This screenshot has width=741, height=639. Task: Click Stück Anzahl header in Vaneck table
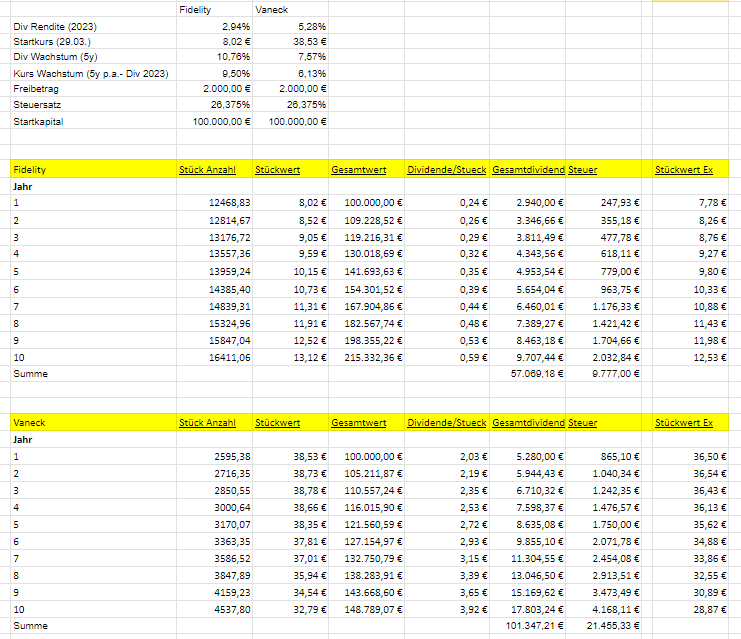pos(207,423)
